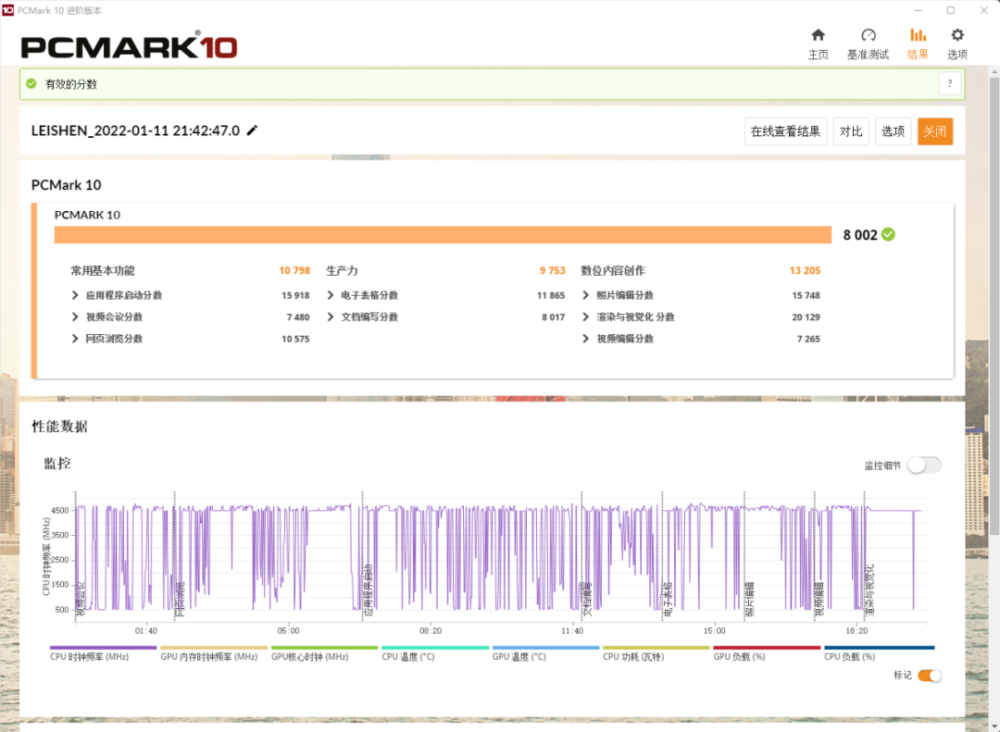
Task: Toggle the 监控细节 monitoring details switch
Action: 924,465
